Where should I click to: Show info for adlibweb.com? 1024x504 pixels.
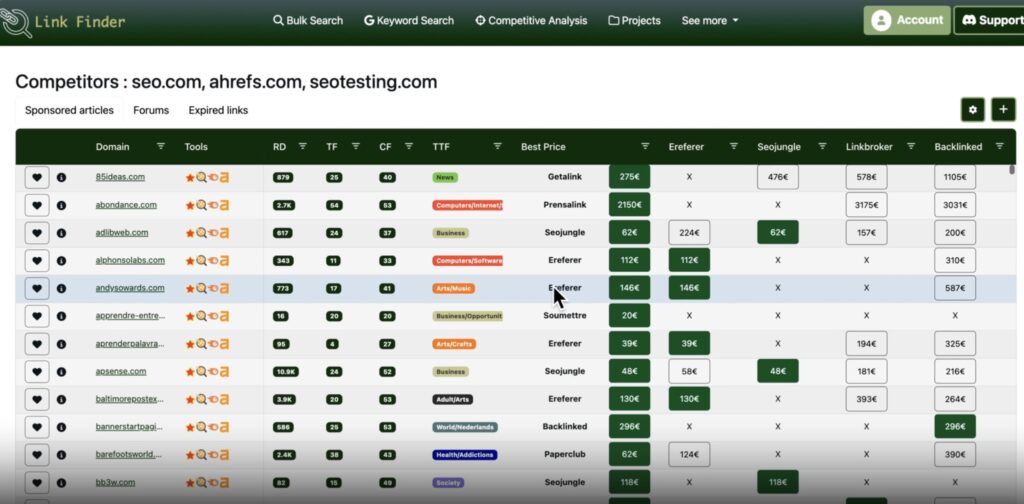click(61, 232)
